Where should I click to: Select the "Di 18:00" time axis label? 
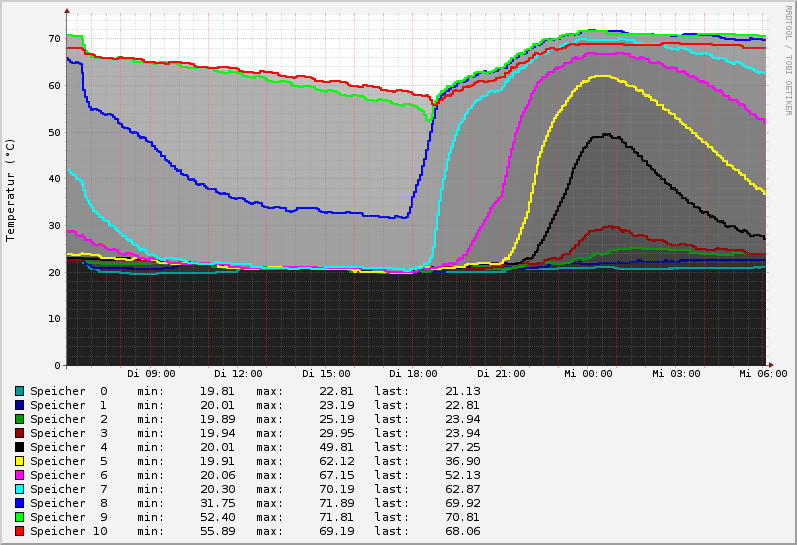(x=413, y=374)
